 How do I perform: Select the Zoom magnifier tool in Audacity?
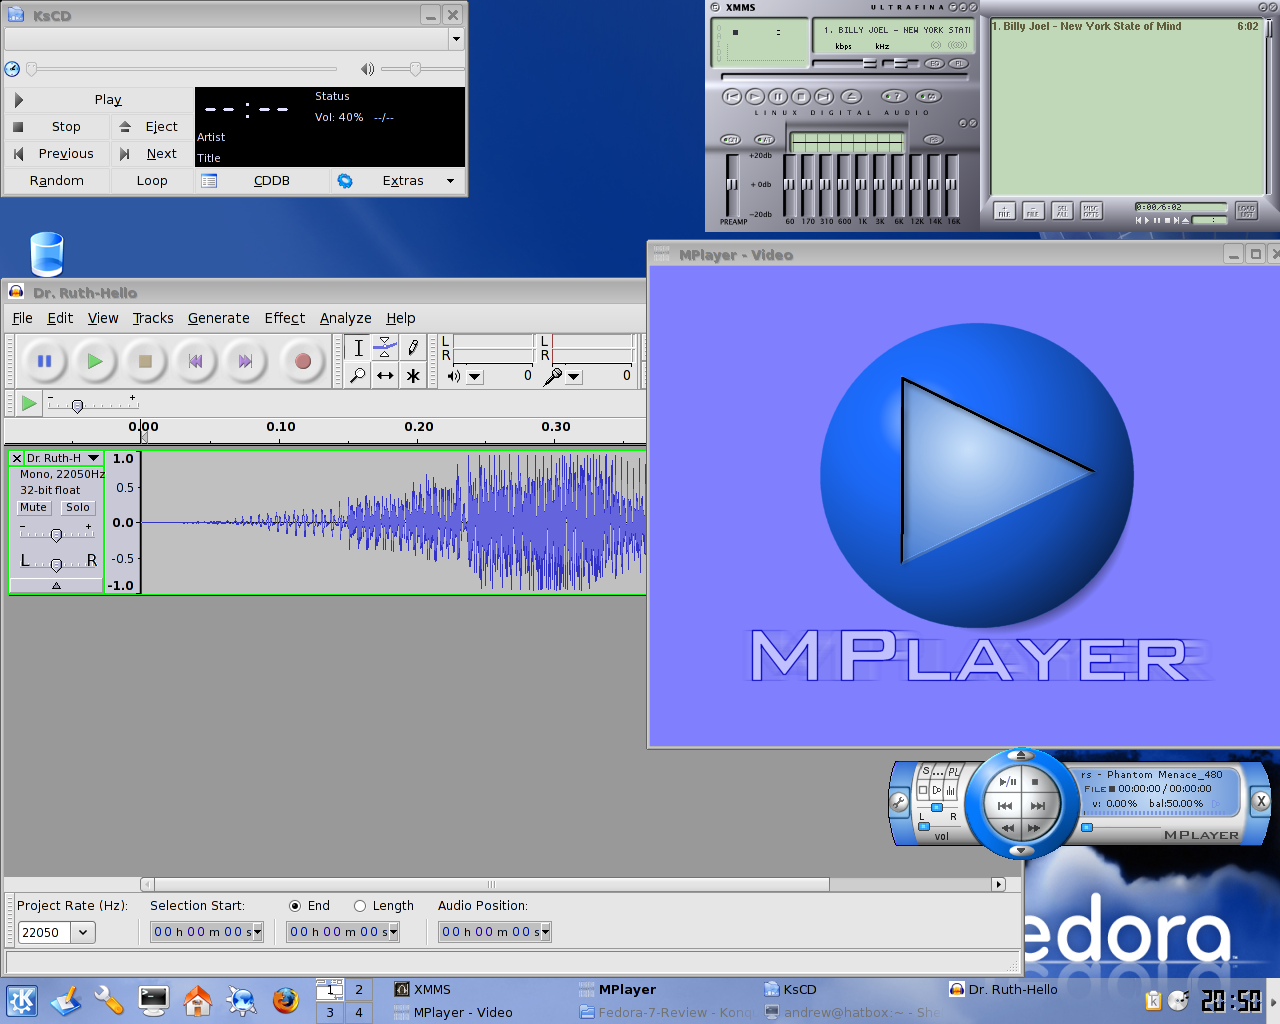pos(358,376)
